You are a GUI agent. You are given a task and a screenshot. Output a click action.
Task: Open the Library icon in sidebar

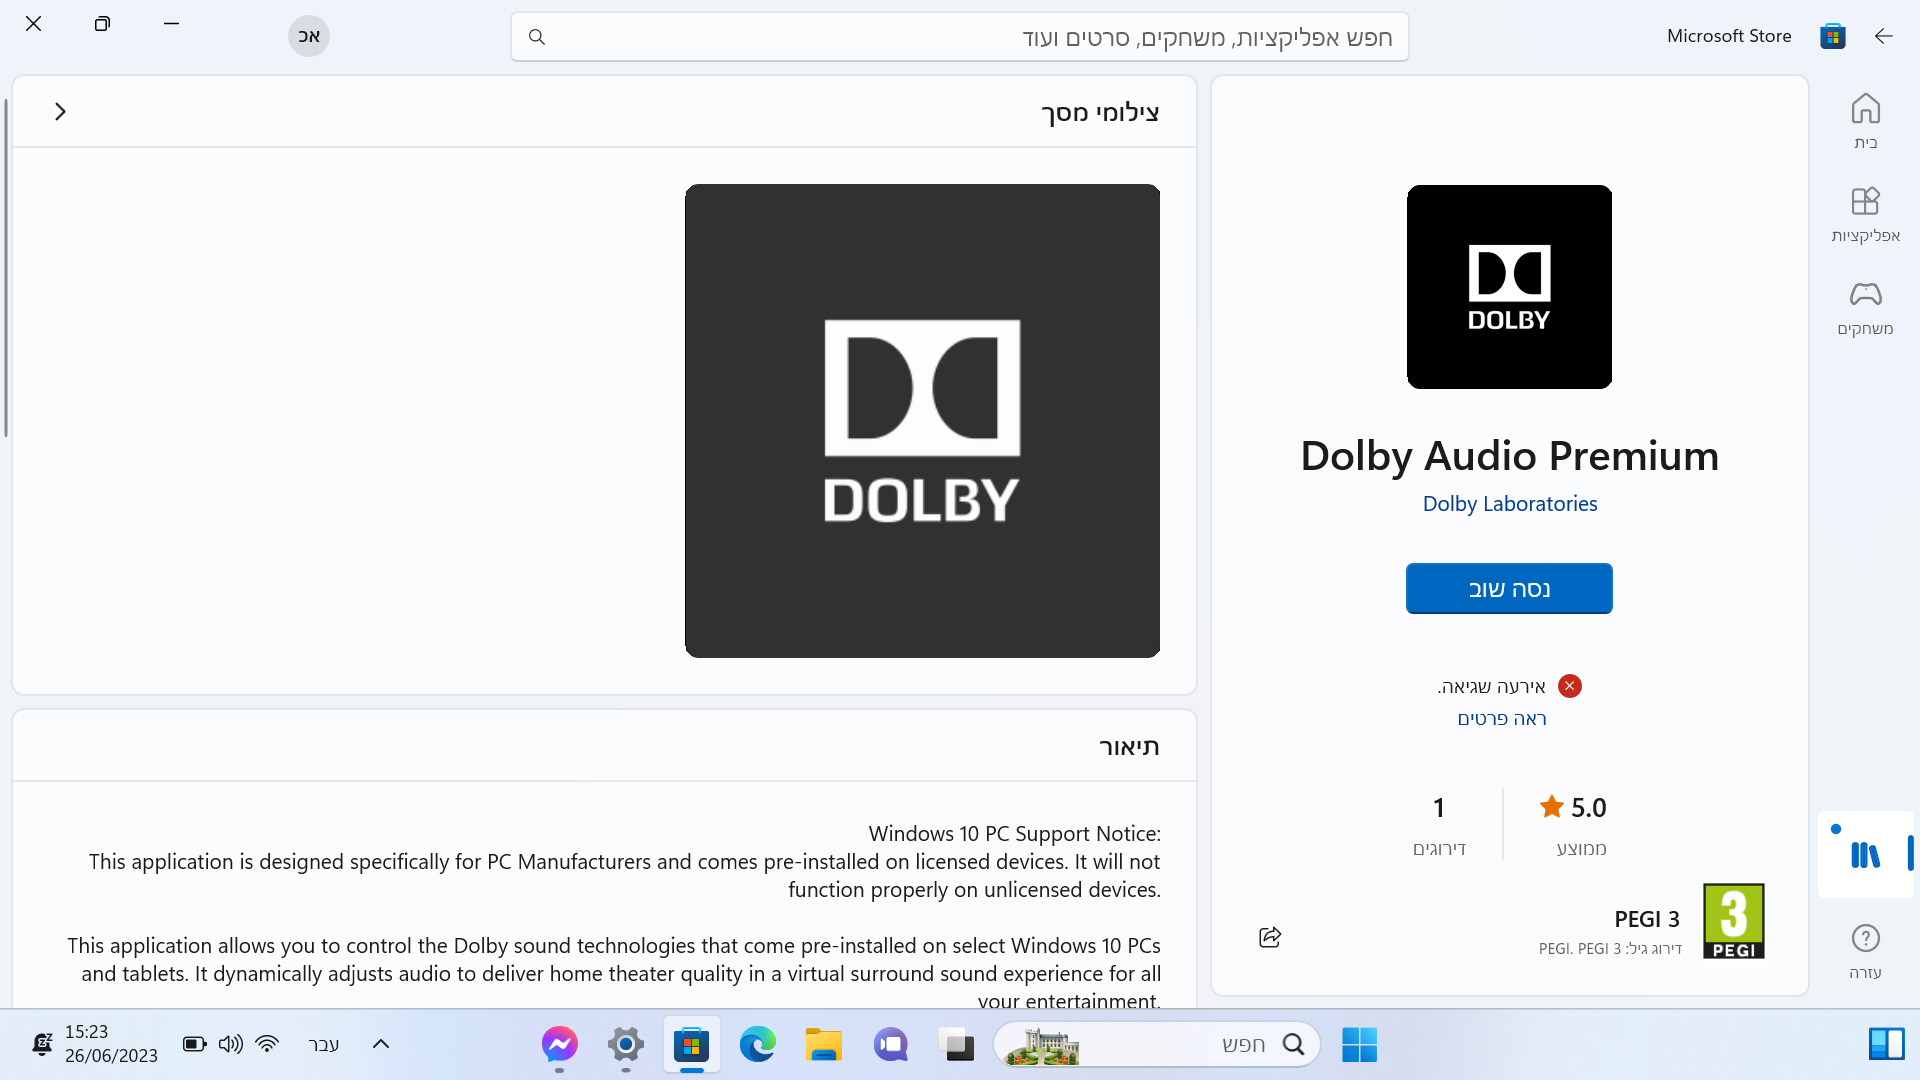point(1865,854)
